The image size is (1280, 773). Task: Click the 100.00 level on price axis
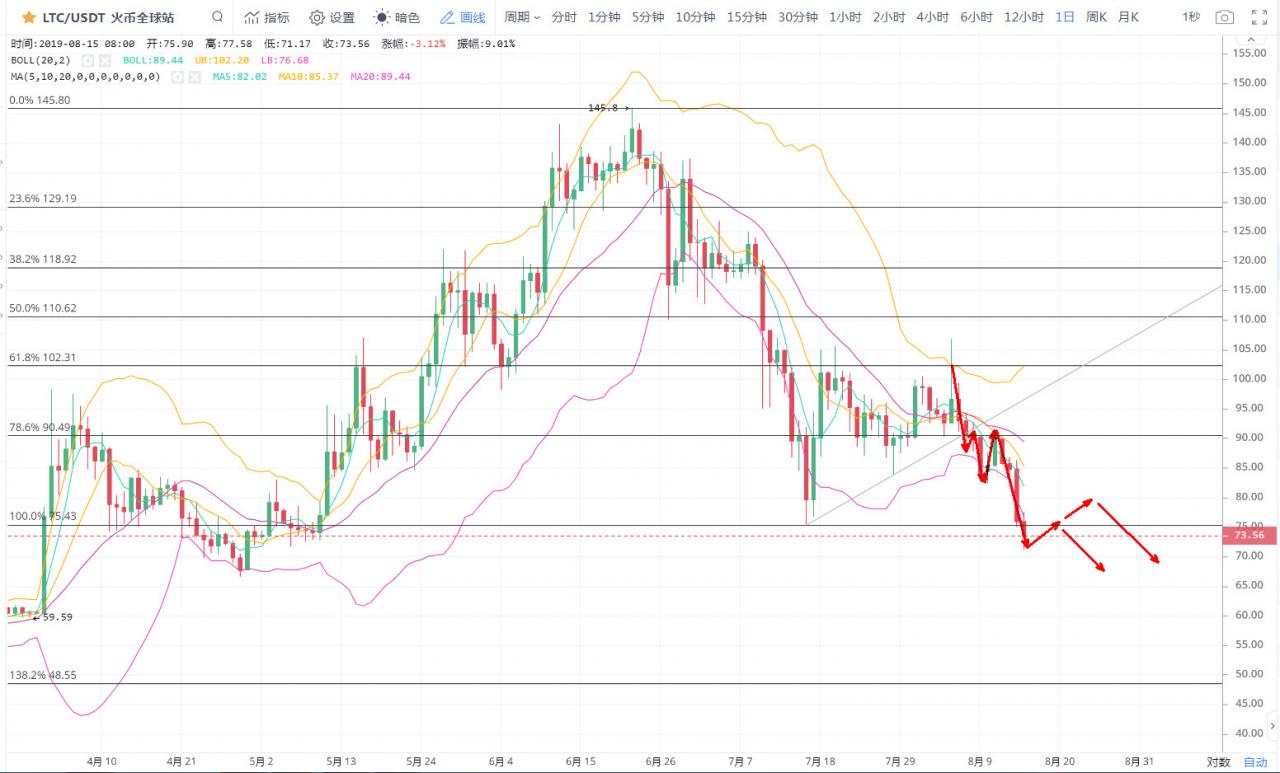click(1250, 378)
